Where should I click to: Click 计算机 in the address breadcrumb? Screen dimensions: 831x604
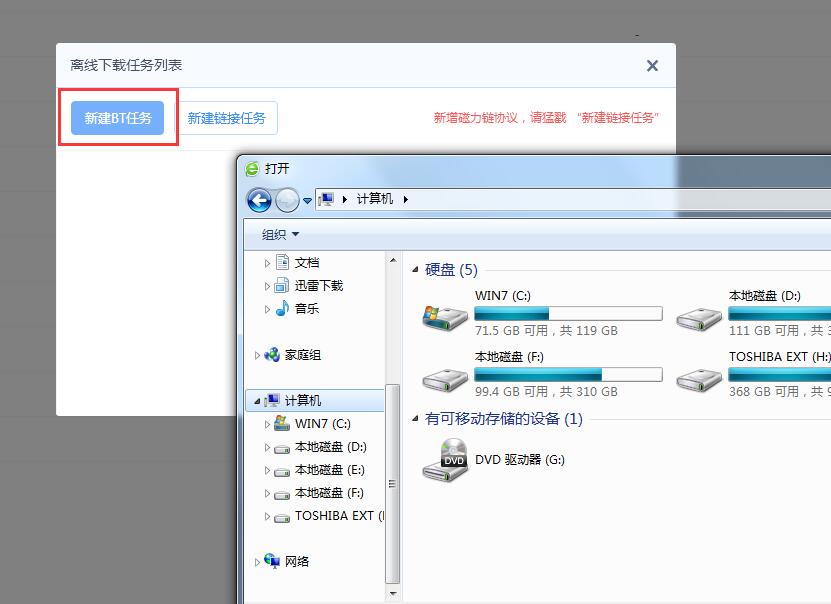pyautogui.click(x=375, y=199)
